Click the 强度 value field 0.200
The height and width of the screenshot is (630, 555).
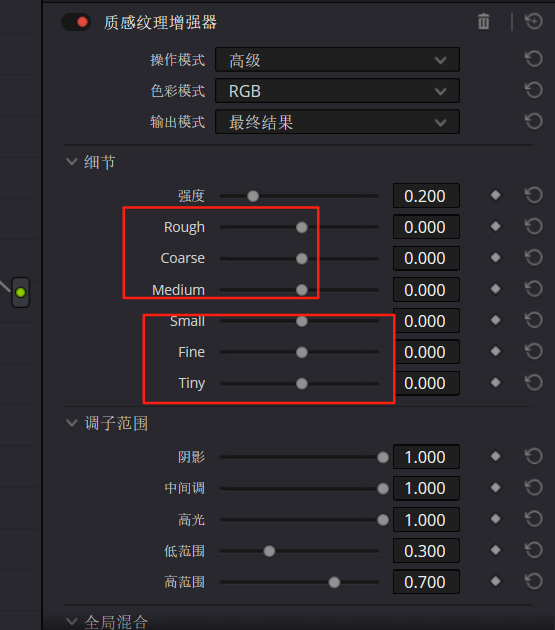click(426, 196)
